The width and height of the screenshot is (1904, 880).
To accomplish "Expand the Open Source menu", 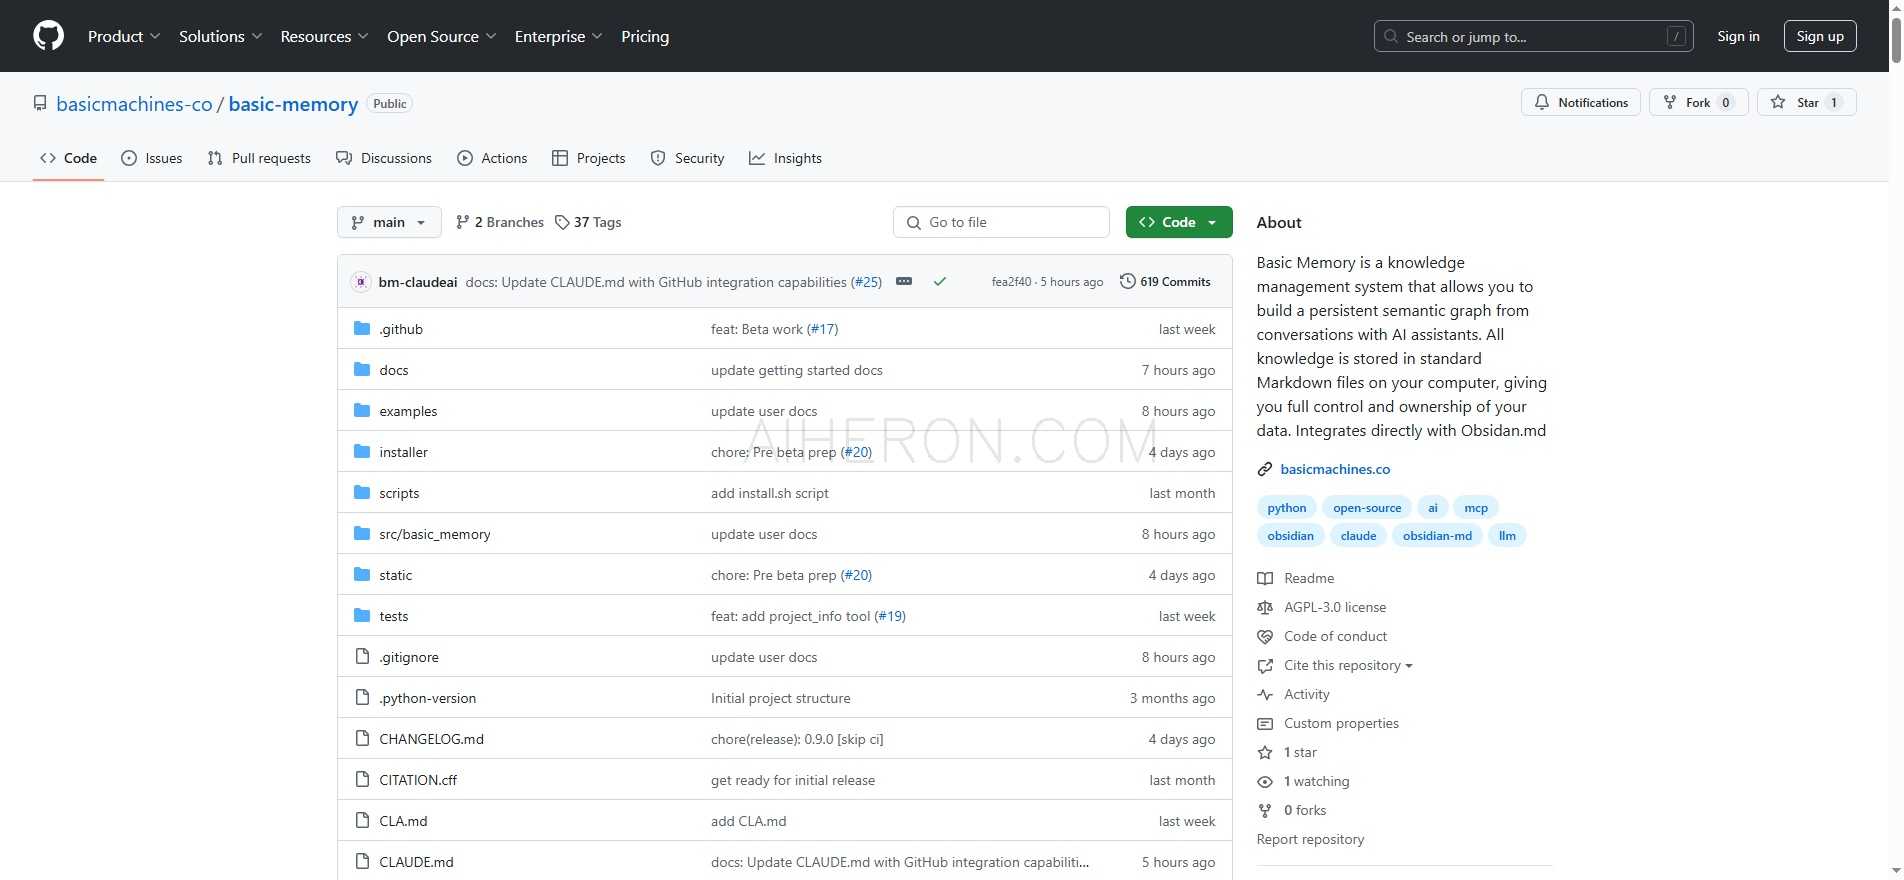I will (441, 36).
